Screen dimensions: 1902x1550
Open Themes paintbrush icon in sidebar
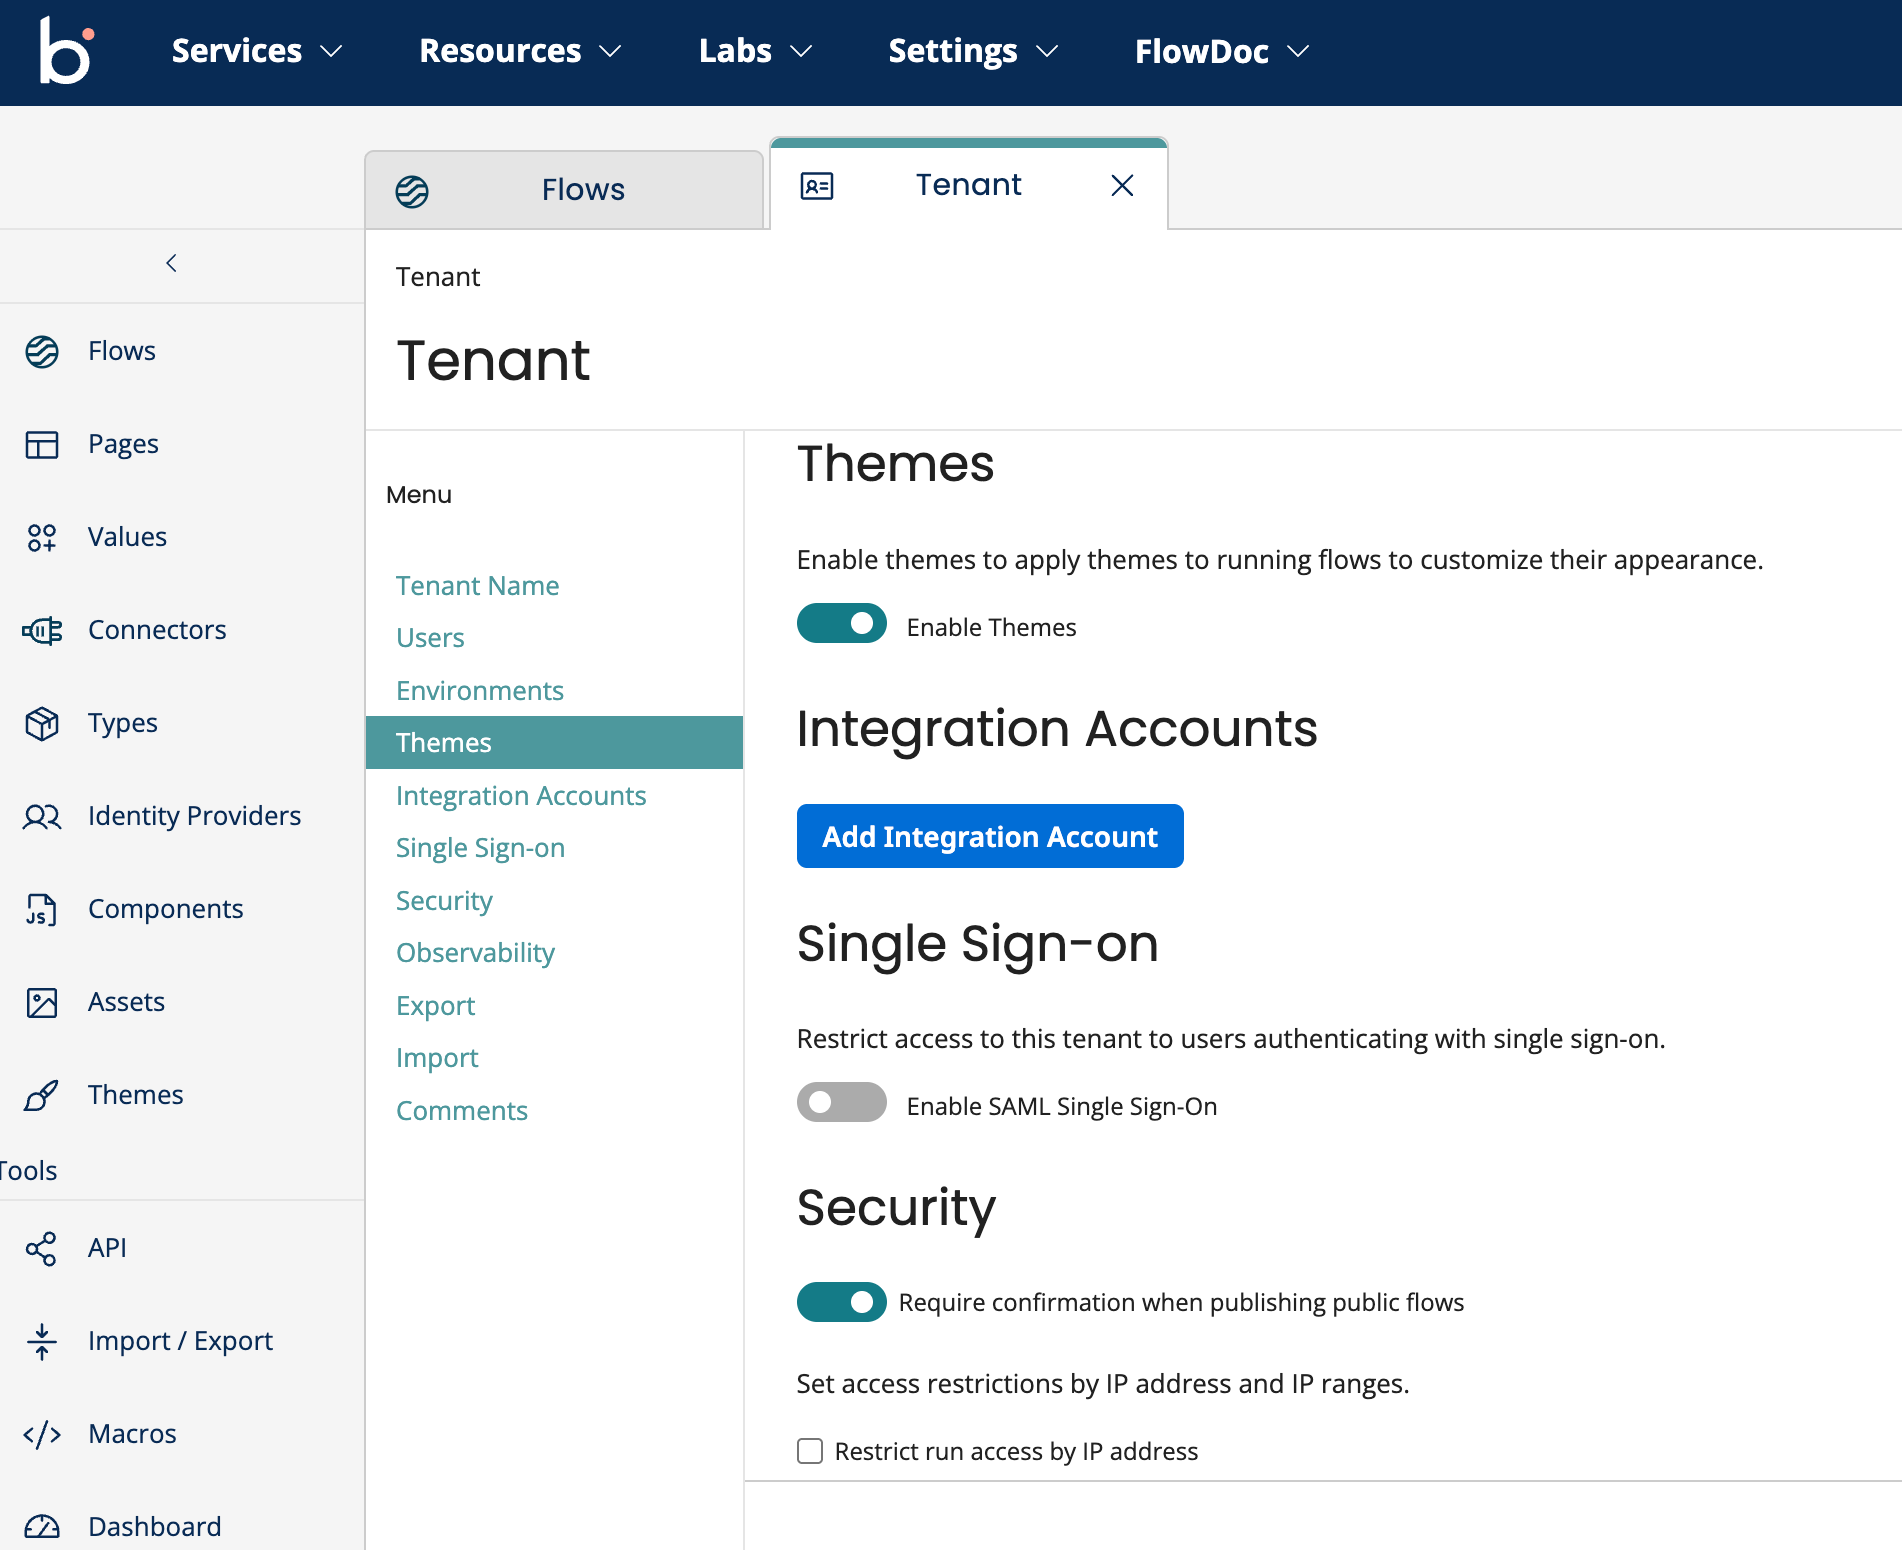pos(42,1095)
